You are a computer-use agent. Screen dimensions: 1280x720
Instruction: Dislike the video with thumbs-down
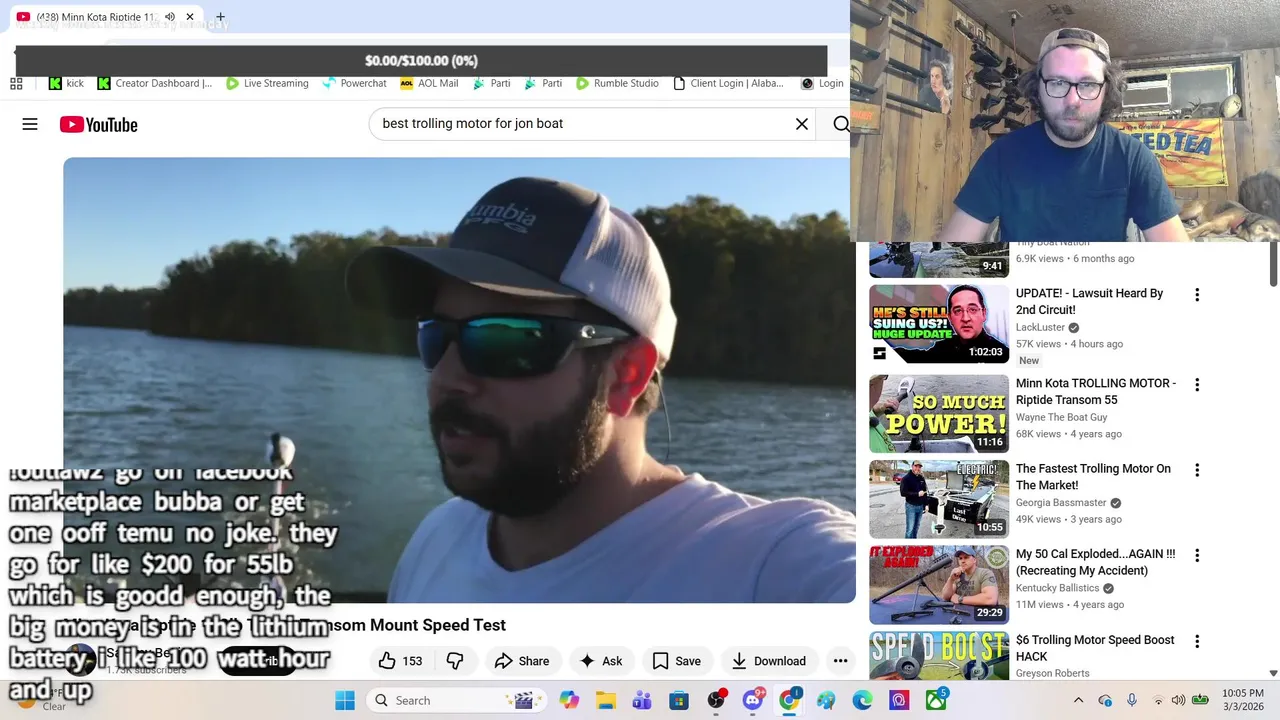point(455,661)
